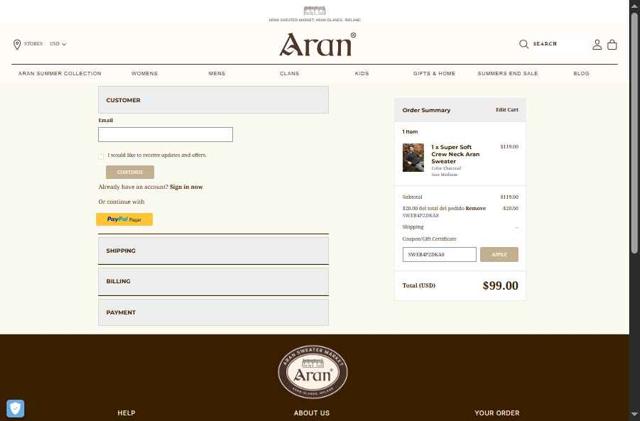Click the Edit Cart link
640x421 pixels.
click(507, 110)
